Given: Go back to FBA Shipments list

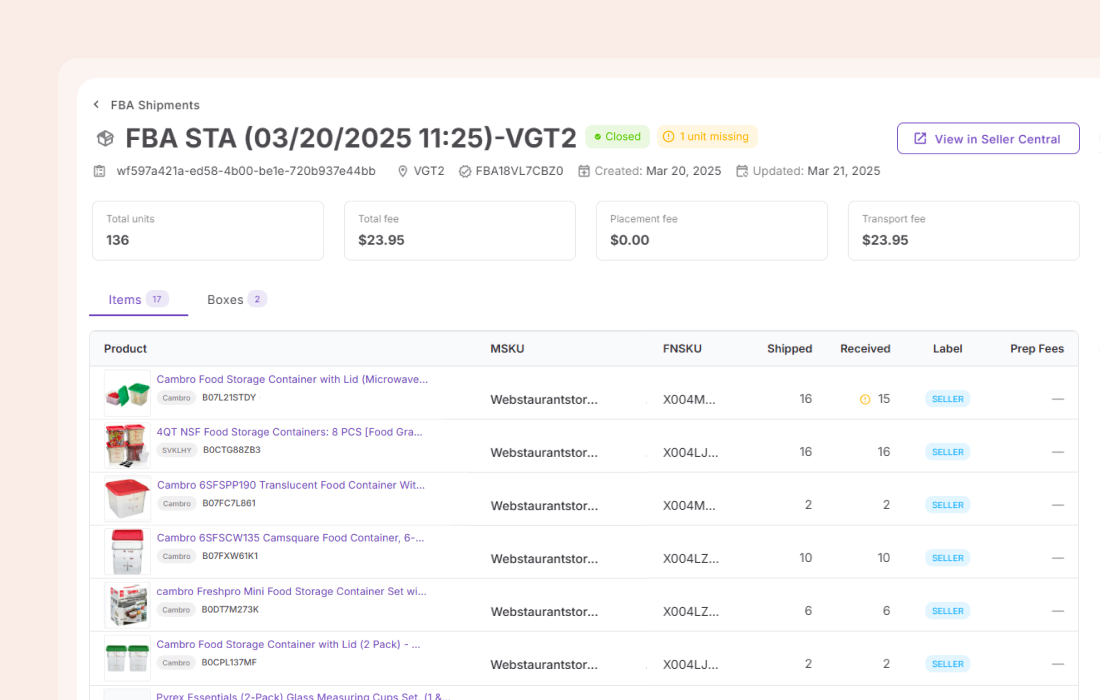Looking at the screenshot, I should [x=154, y=105].
